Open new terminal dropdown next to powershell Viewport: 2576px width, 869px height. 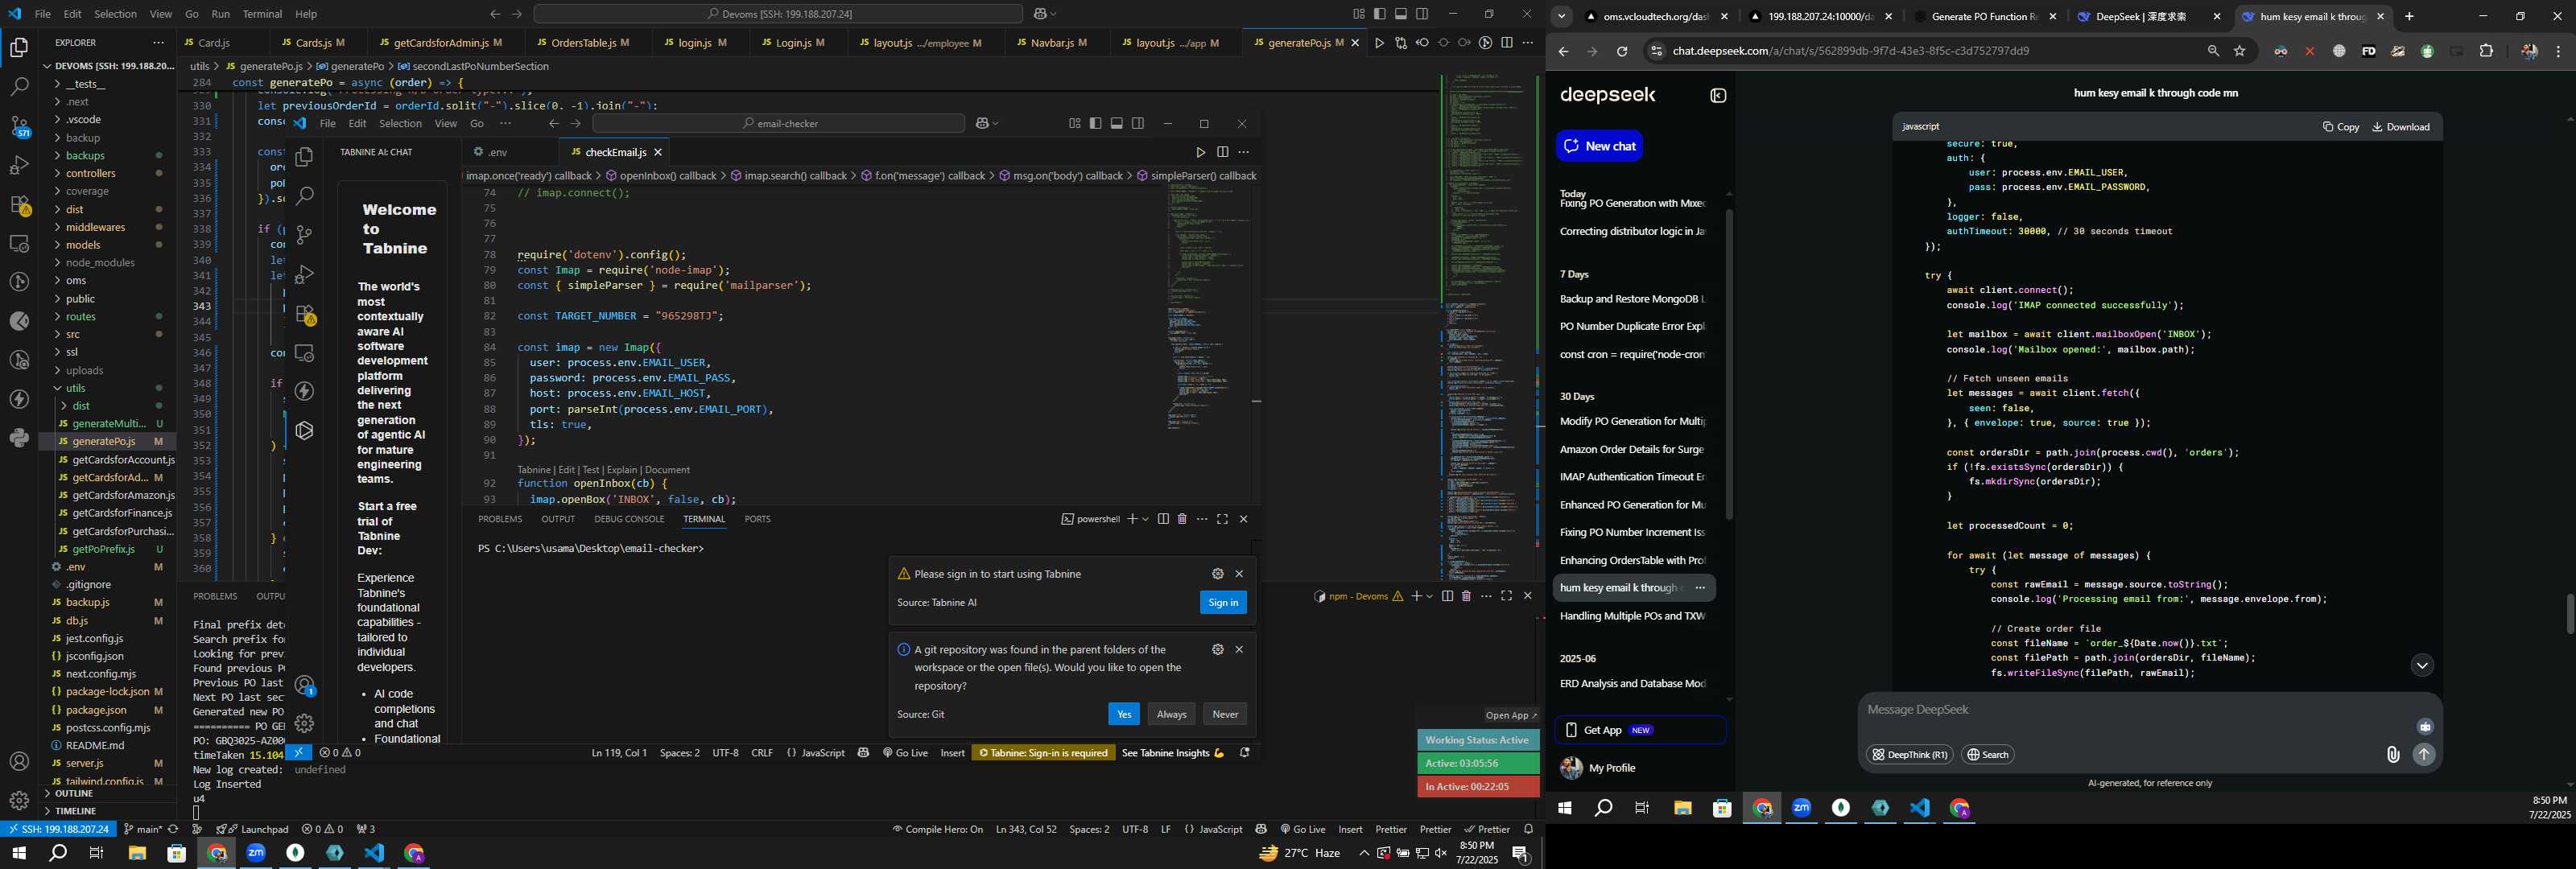click(1146, 519)
